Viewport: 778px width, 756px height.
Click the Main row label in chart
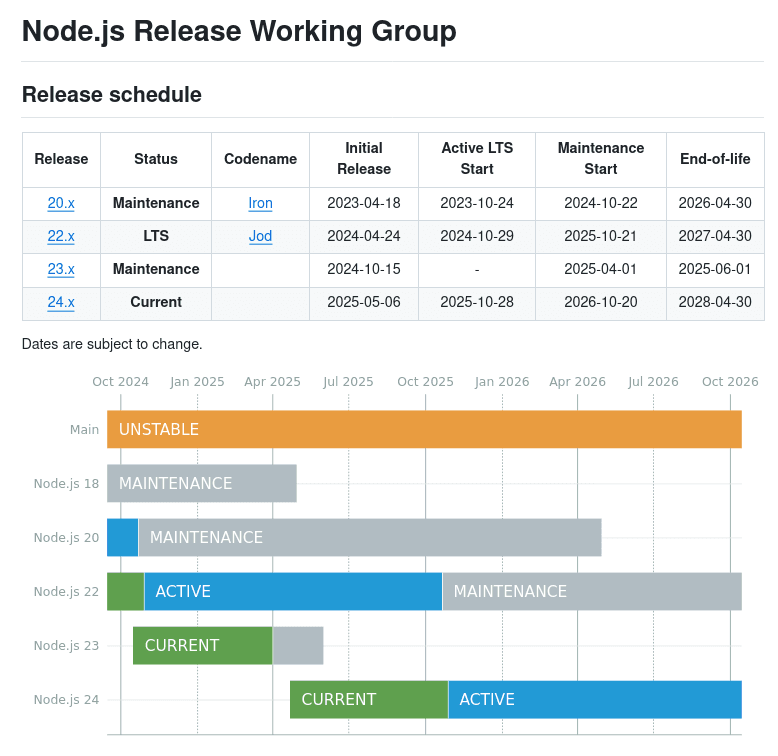pos(84,430)
